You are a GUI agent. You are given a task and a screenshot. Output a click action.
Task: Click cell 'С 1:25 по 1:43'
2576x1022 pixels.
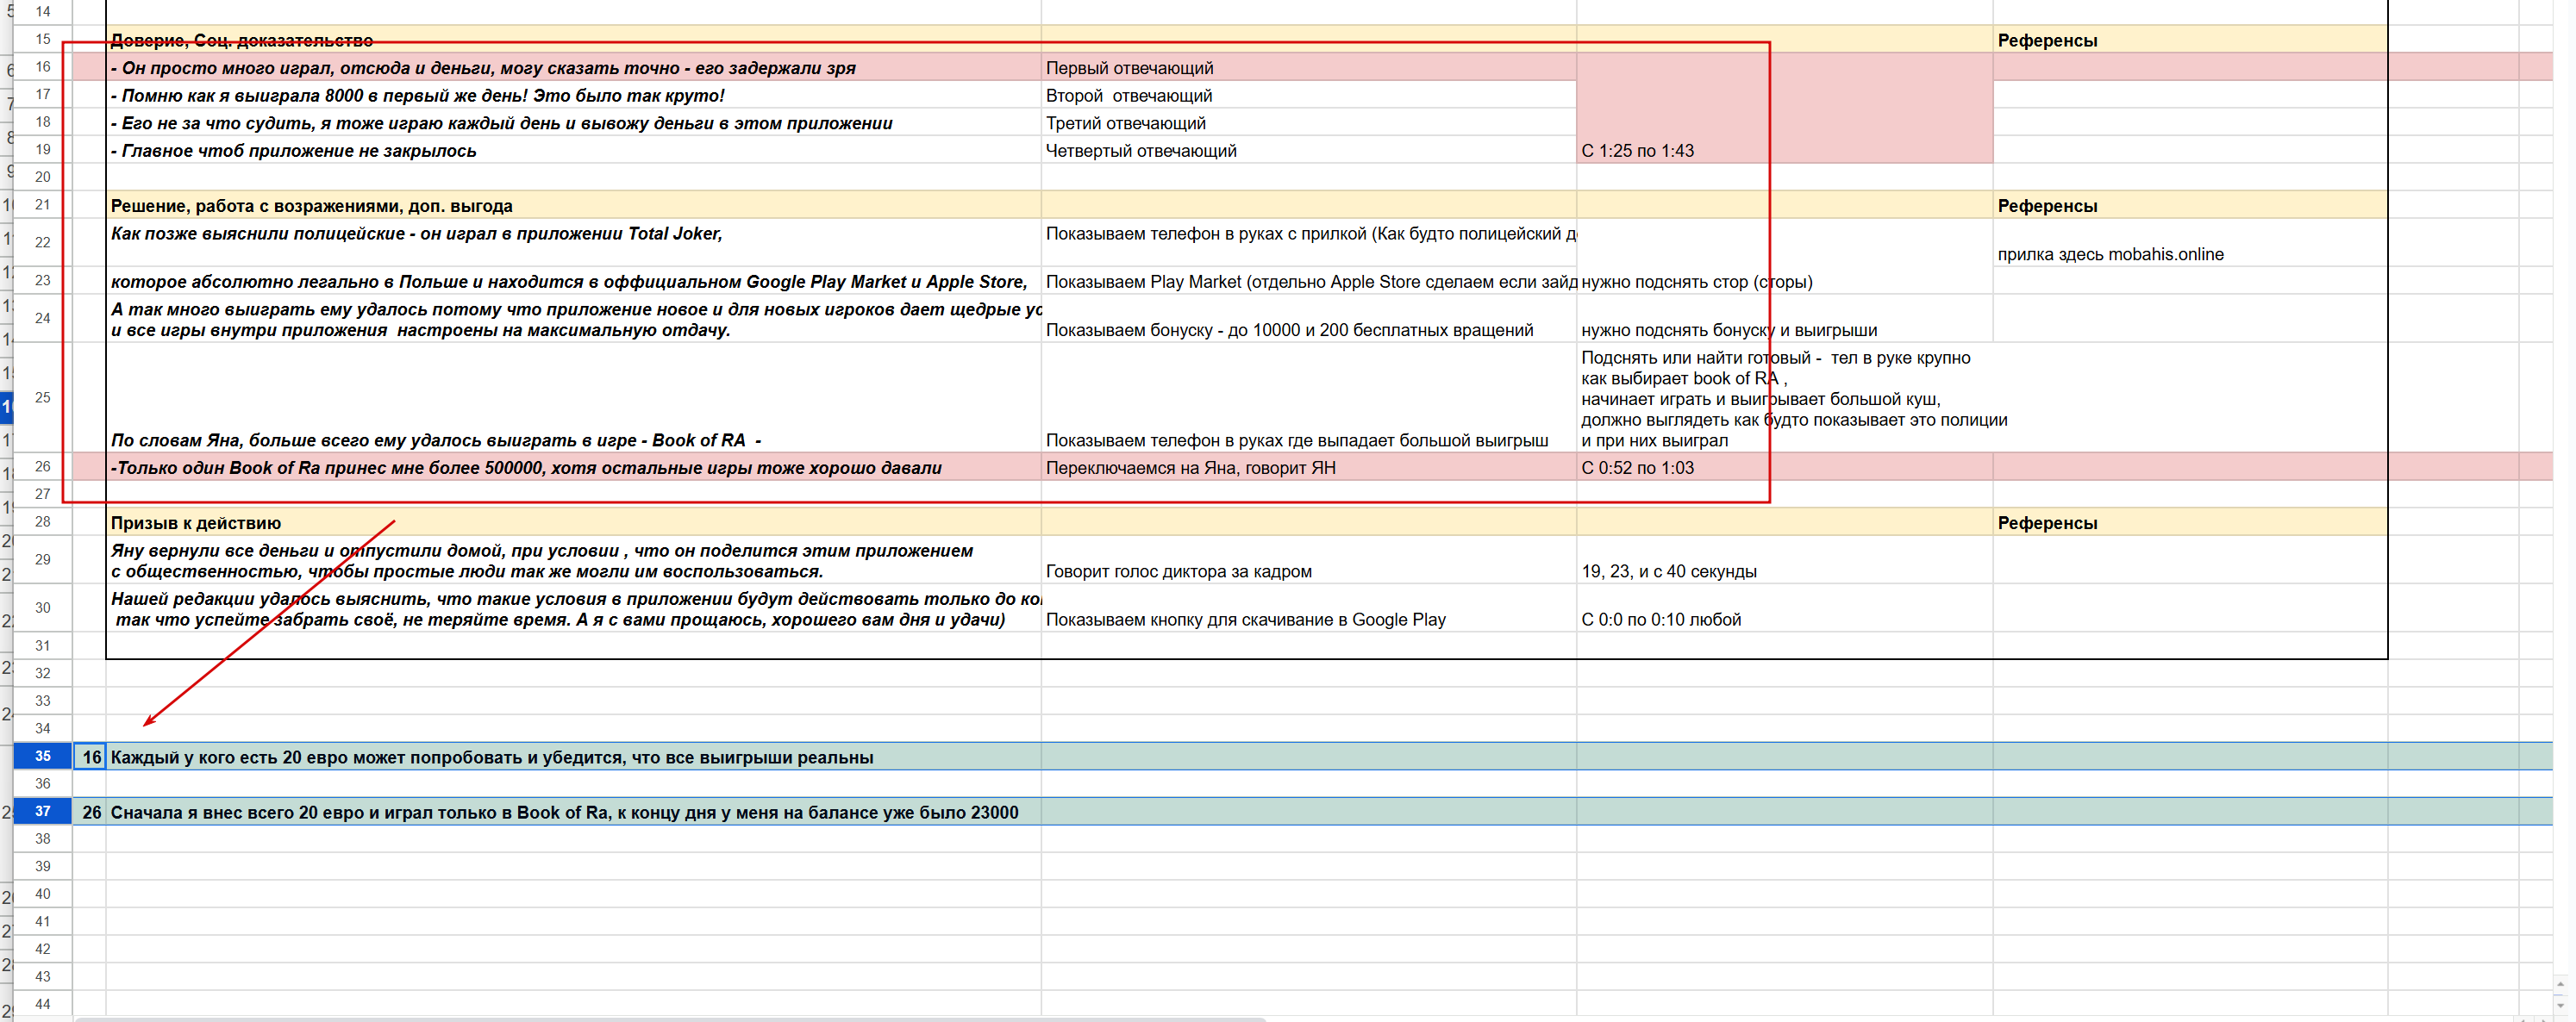[1784, 108]
